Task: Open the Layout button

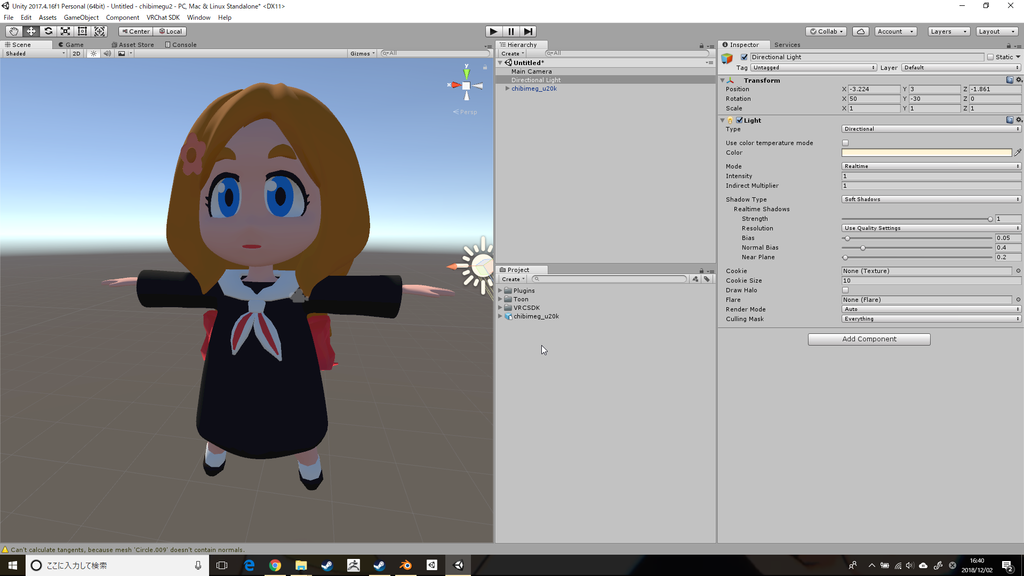Action: 996,31
